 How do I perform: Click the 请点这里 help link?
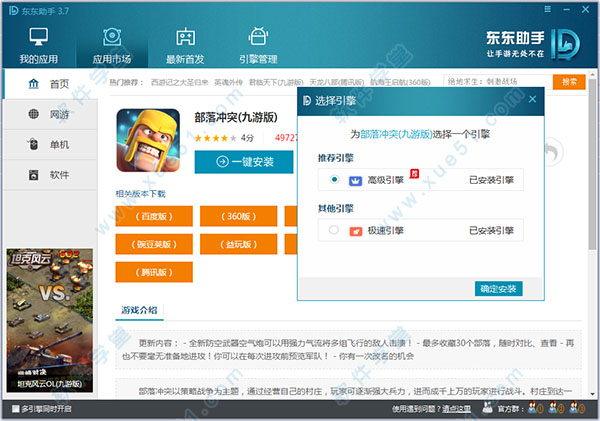[x=456, y=409]
